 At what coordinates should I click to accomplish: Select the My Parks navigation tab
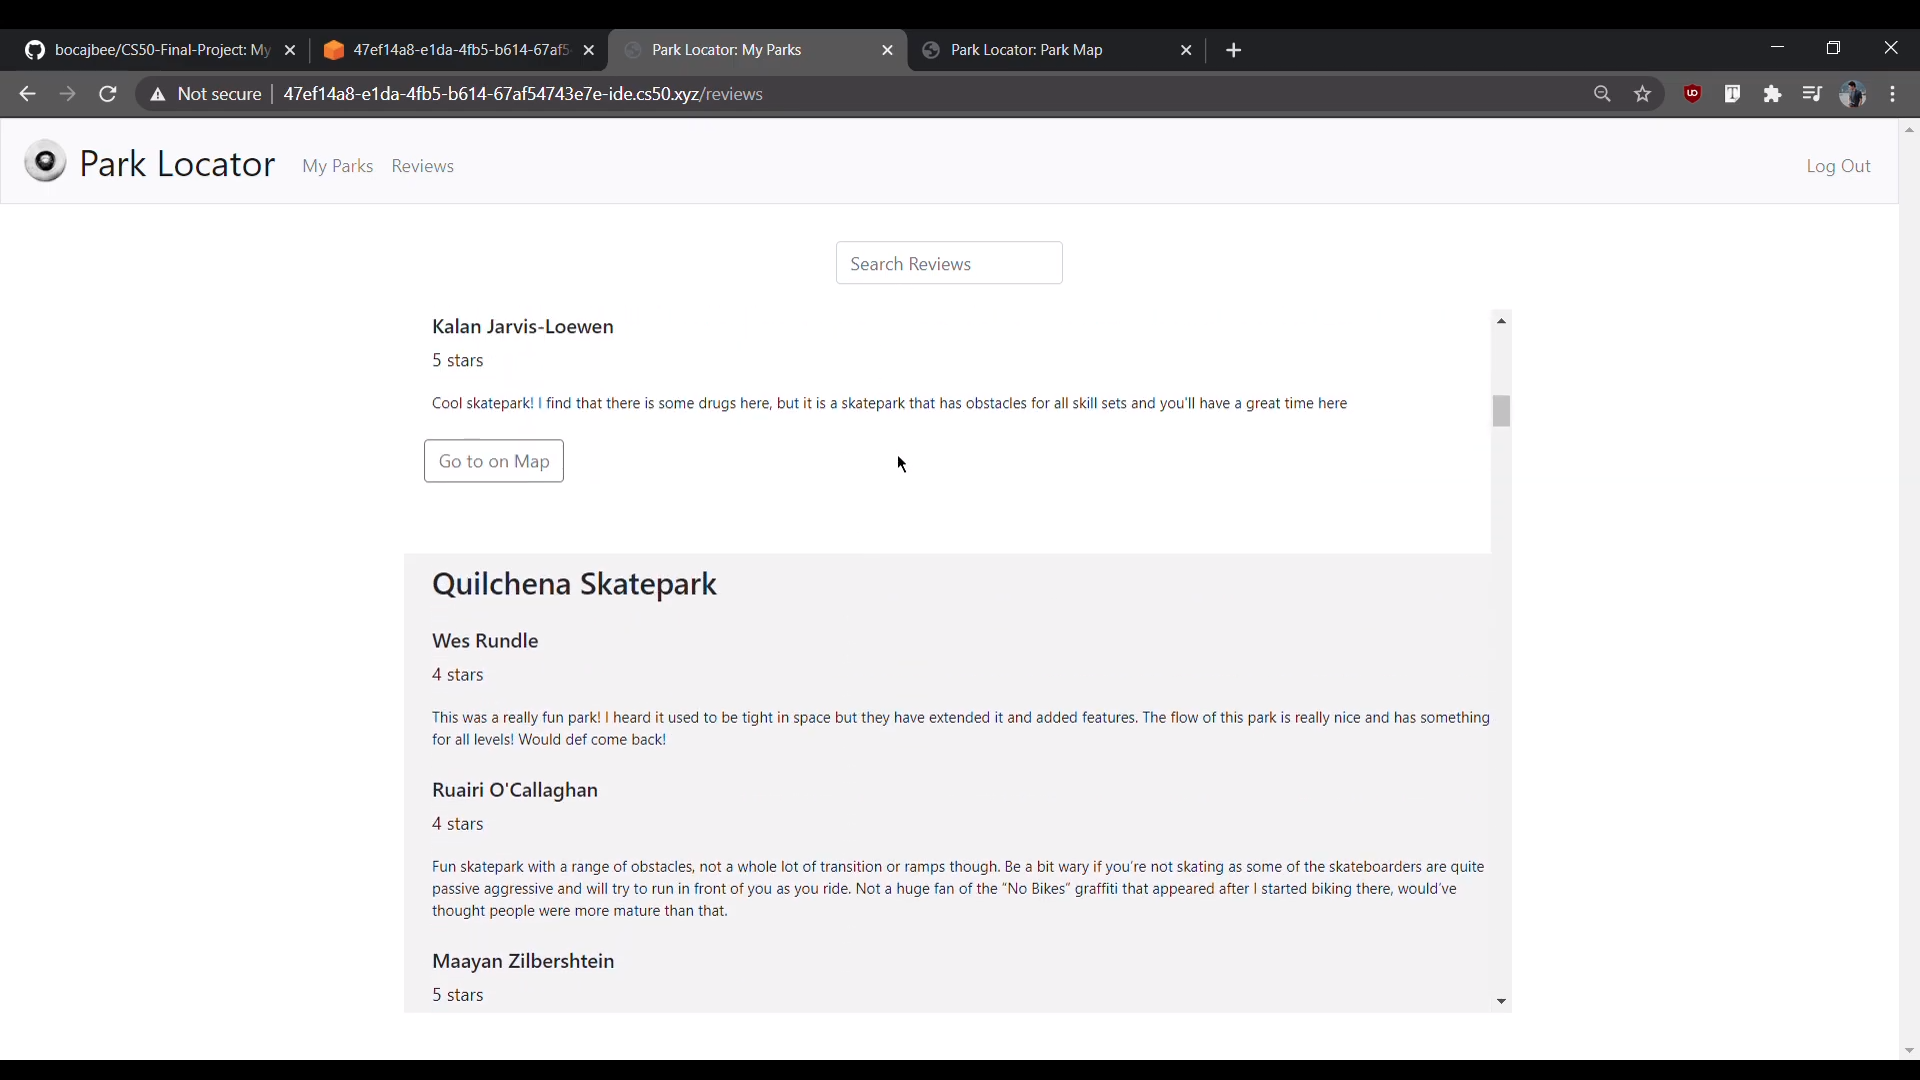338,165
